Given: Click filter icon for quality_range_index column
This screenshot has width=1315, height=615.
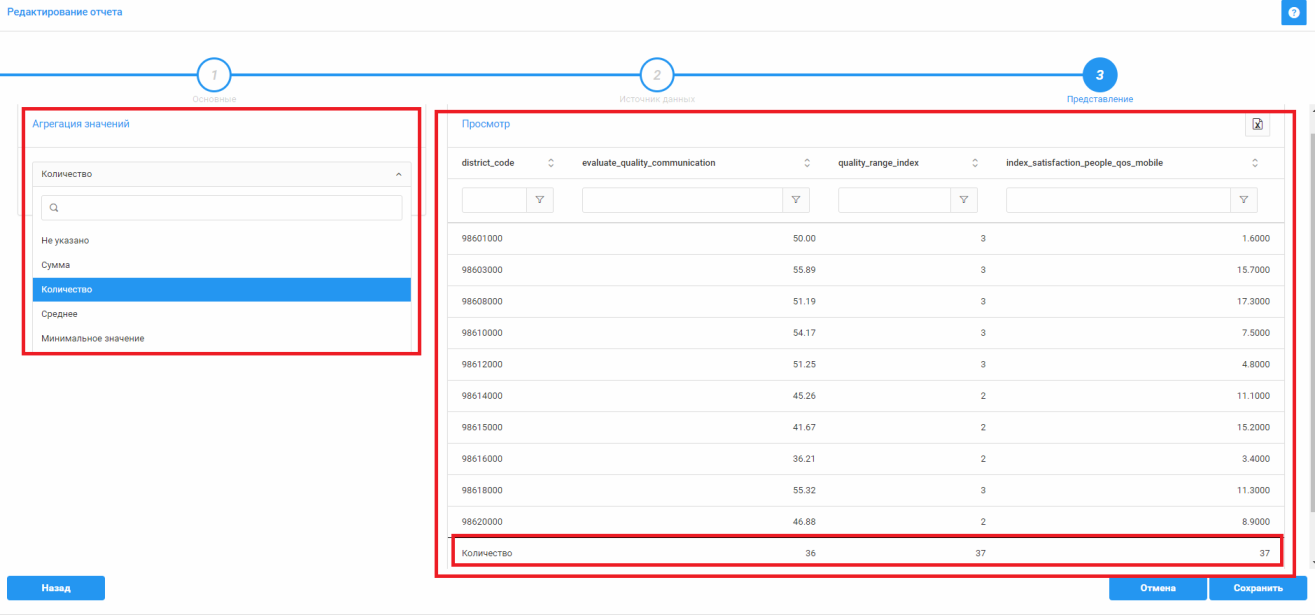Looking at the screenshot, I should [x=963, y=200].
